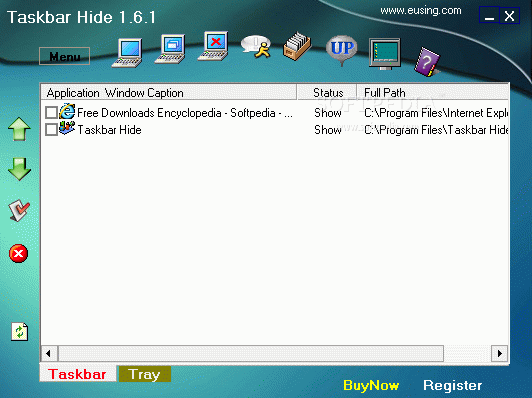Viewport: 532px width, 398px height.
Task: Click the Taskbar Hide app icon in list
Action: [x=67, y=128]
